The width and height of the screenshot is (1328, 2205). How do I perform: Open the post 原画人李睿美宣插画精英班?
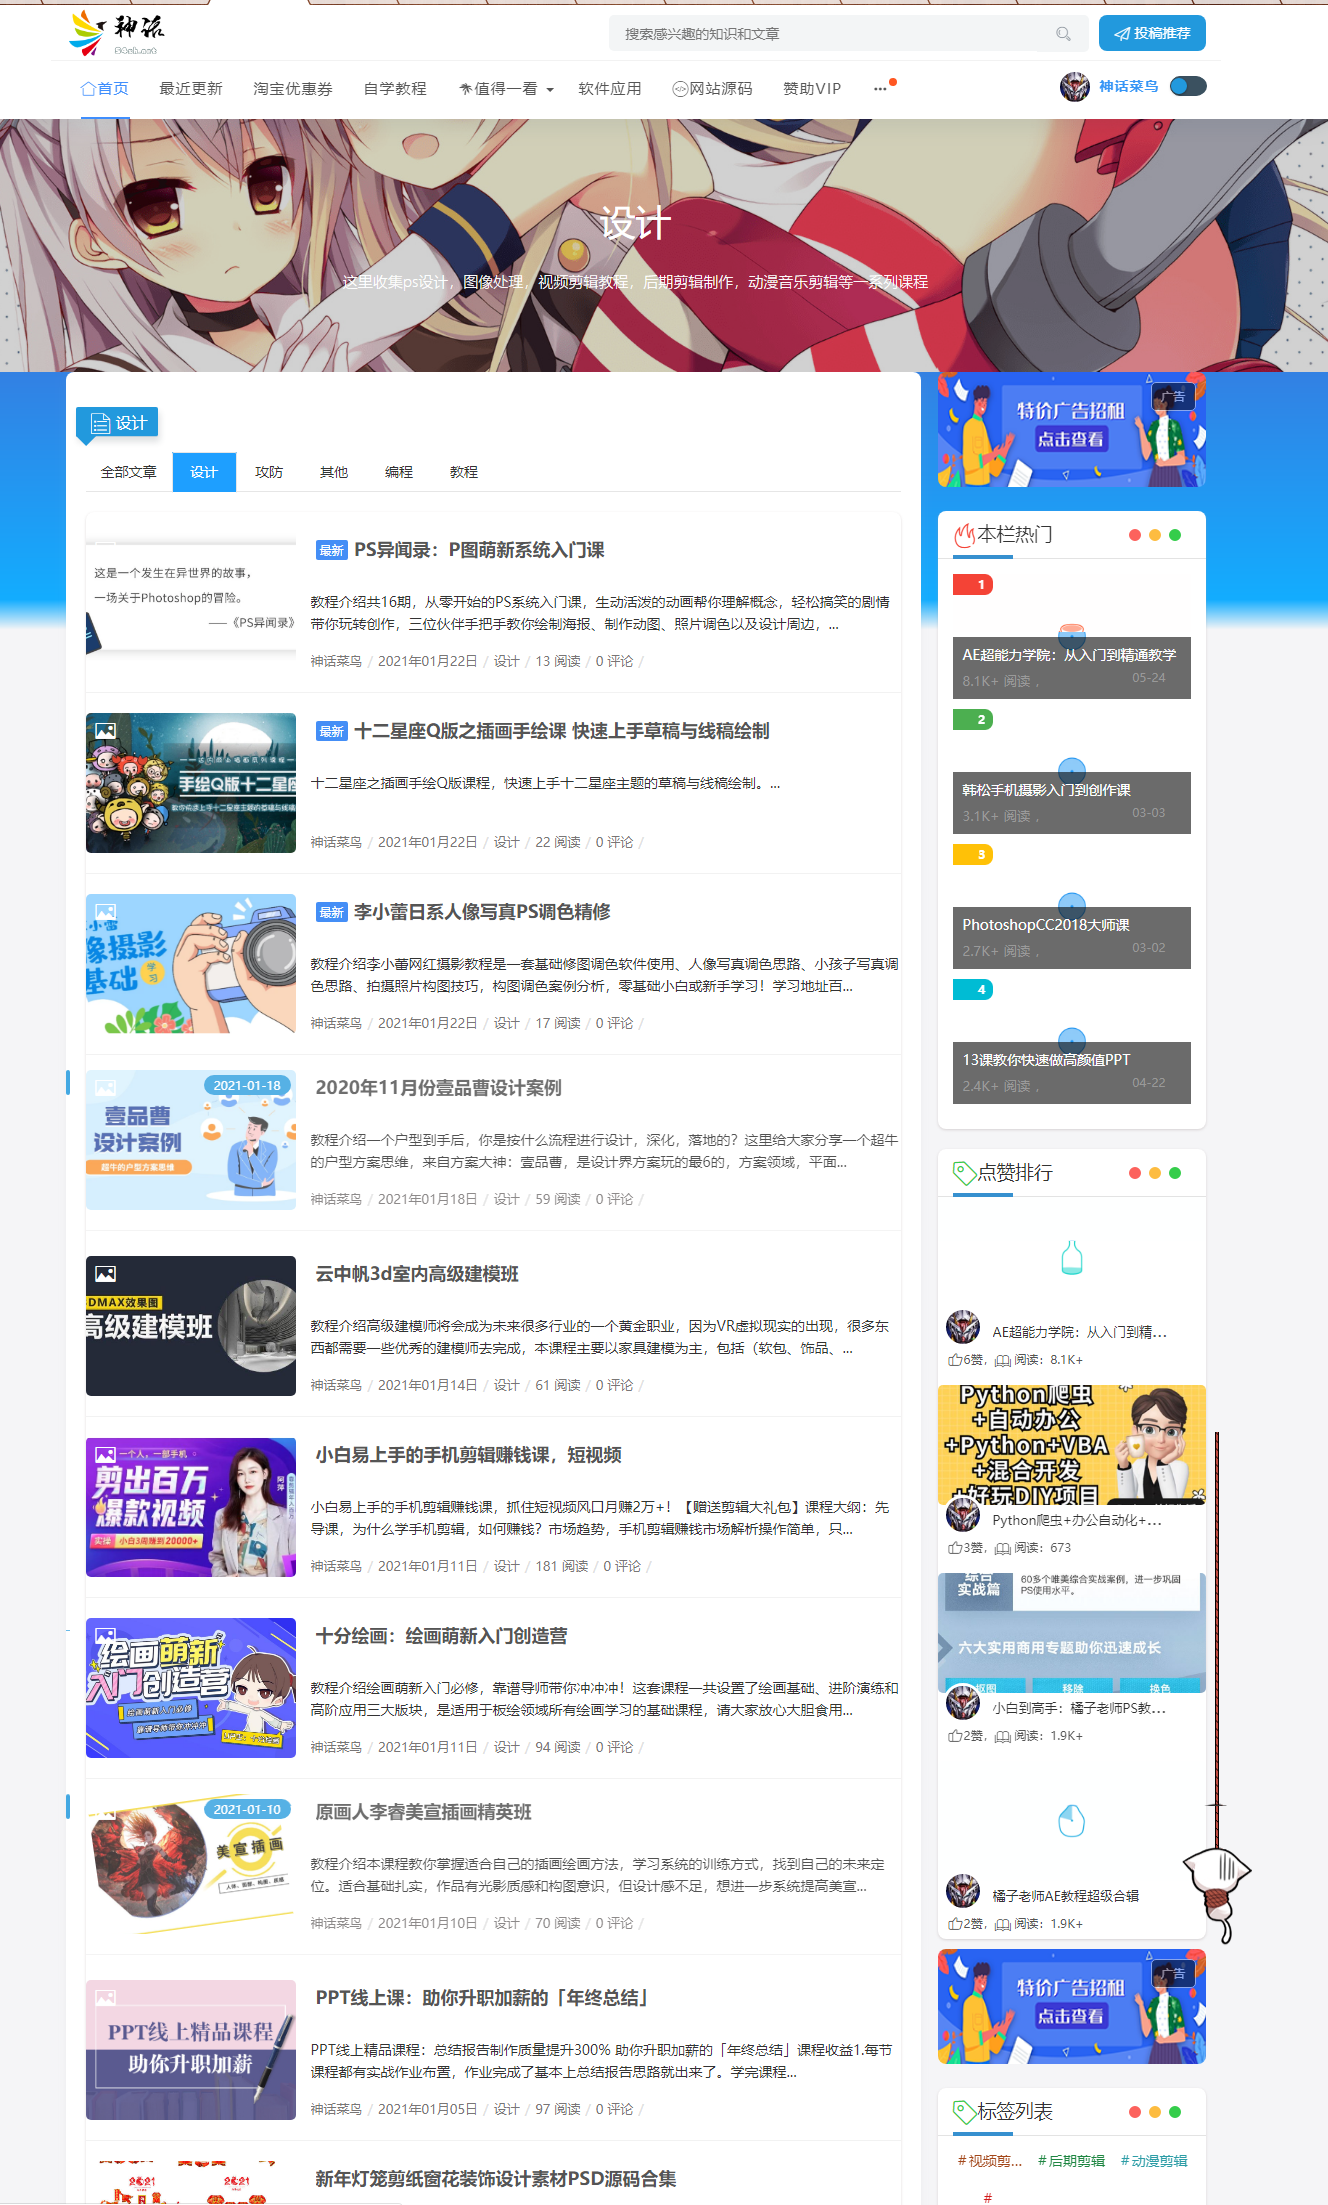423,1812
